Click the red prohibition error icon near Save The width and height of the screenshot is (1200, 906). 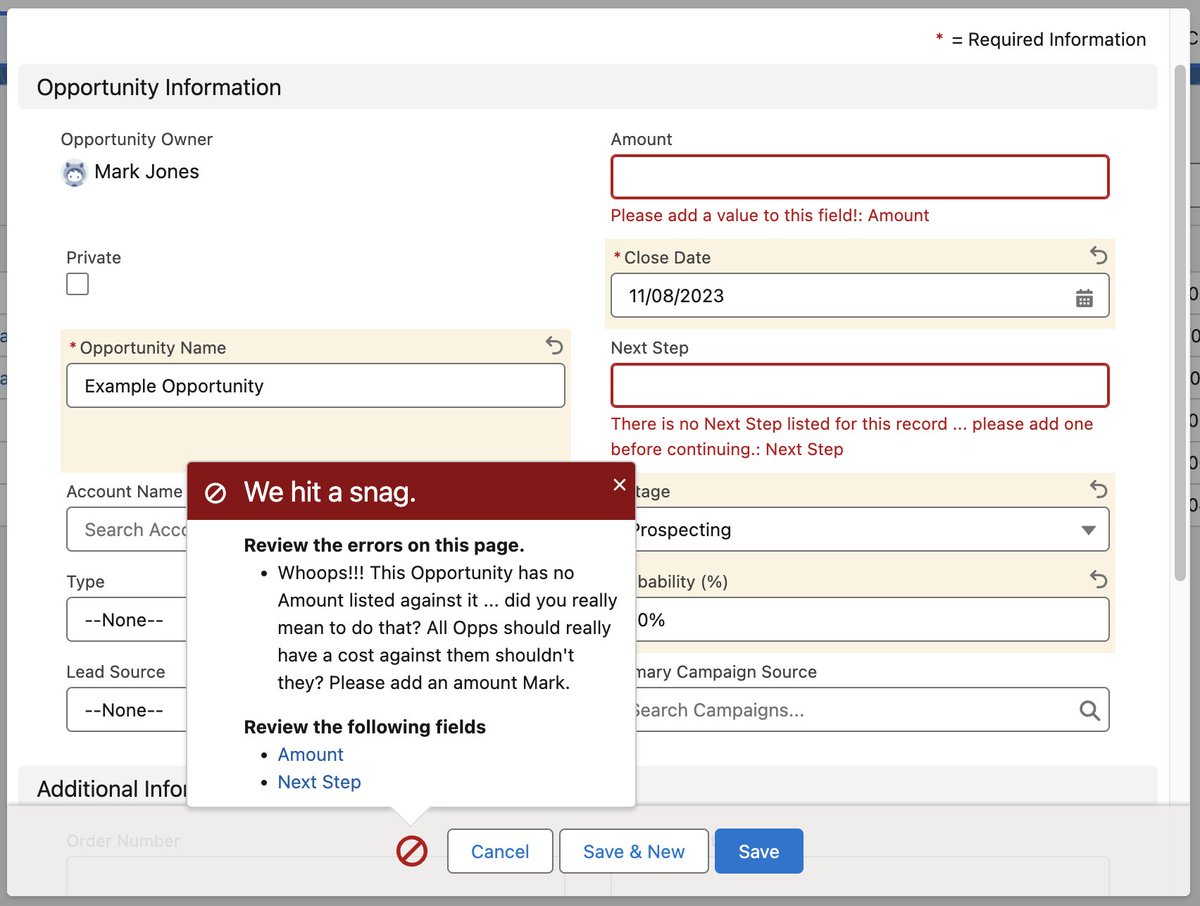point(411,851)
